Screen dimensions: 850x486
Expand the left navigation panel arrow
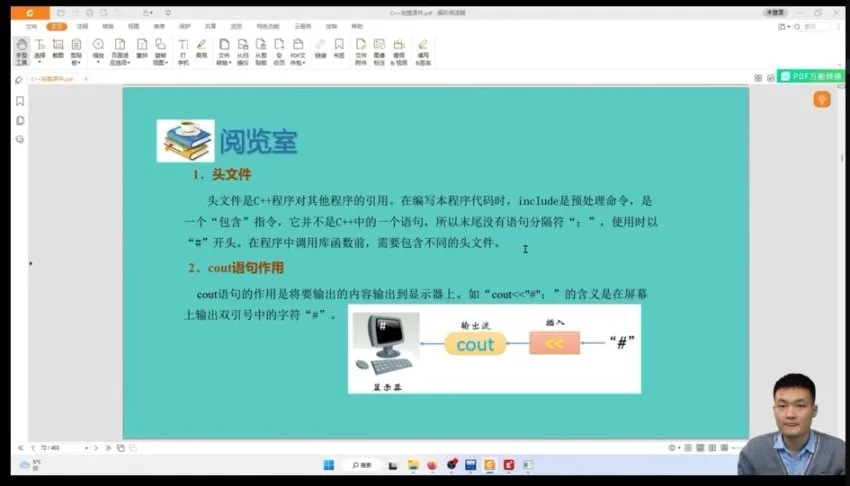point(30,263)
